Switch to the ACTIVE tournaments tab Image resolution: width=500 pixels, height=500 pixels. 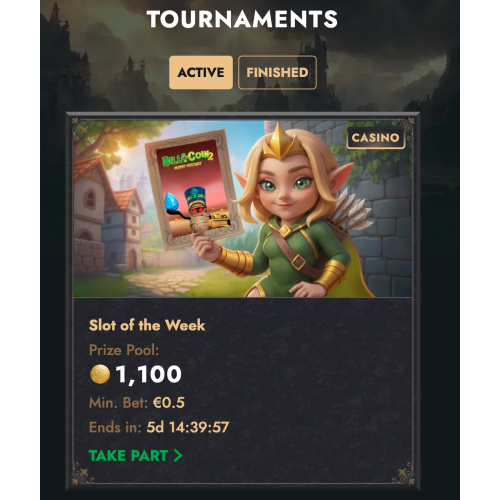pyautogui.click(x=201, y=72)
